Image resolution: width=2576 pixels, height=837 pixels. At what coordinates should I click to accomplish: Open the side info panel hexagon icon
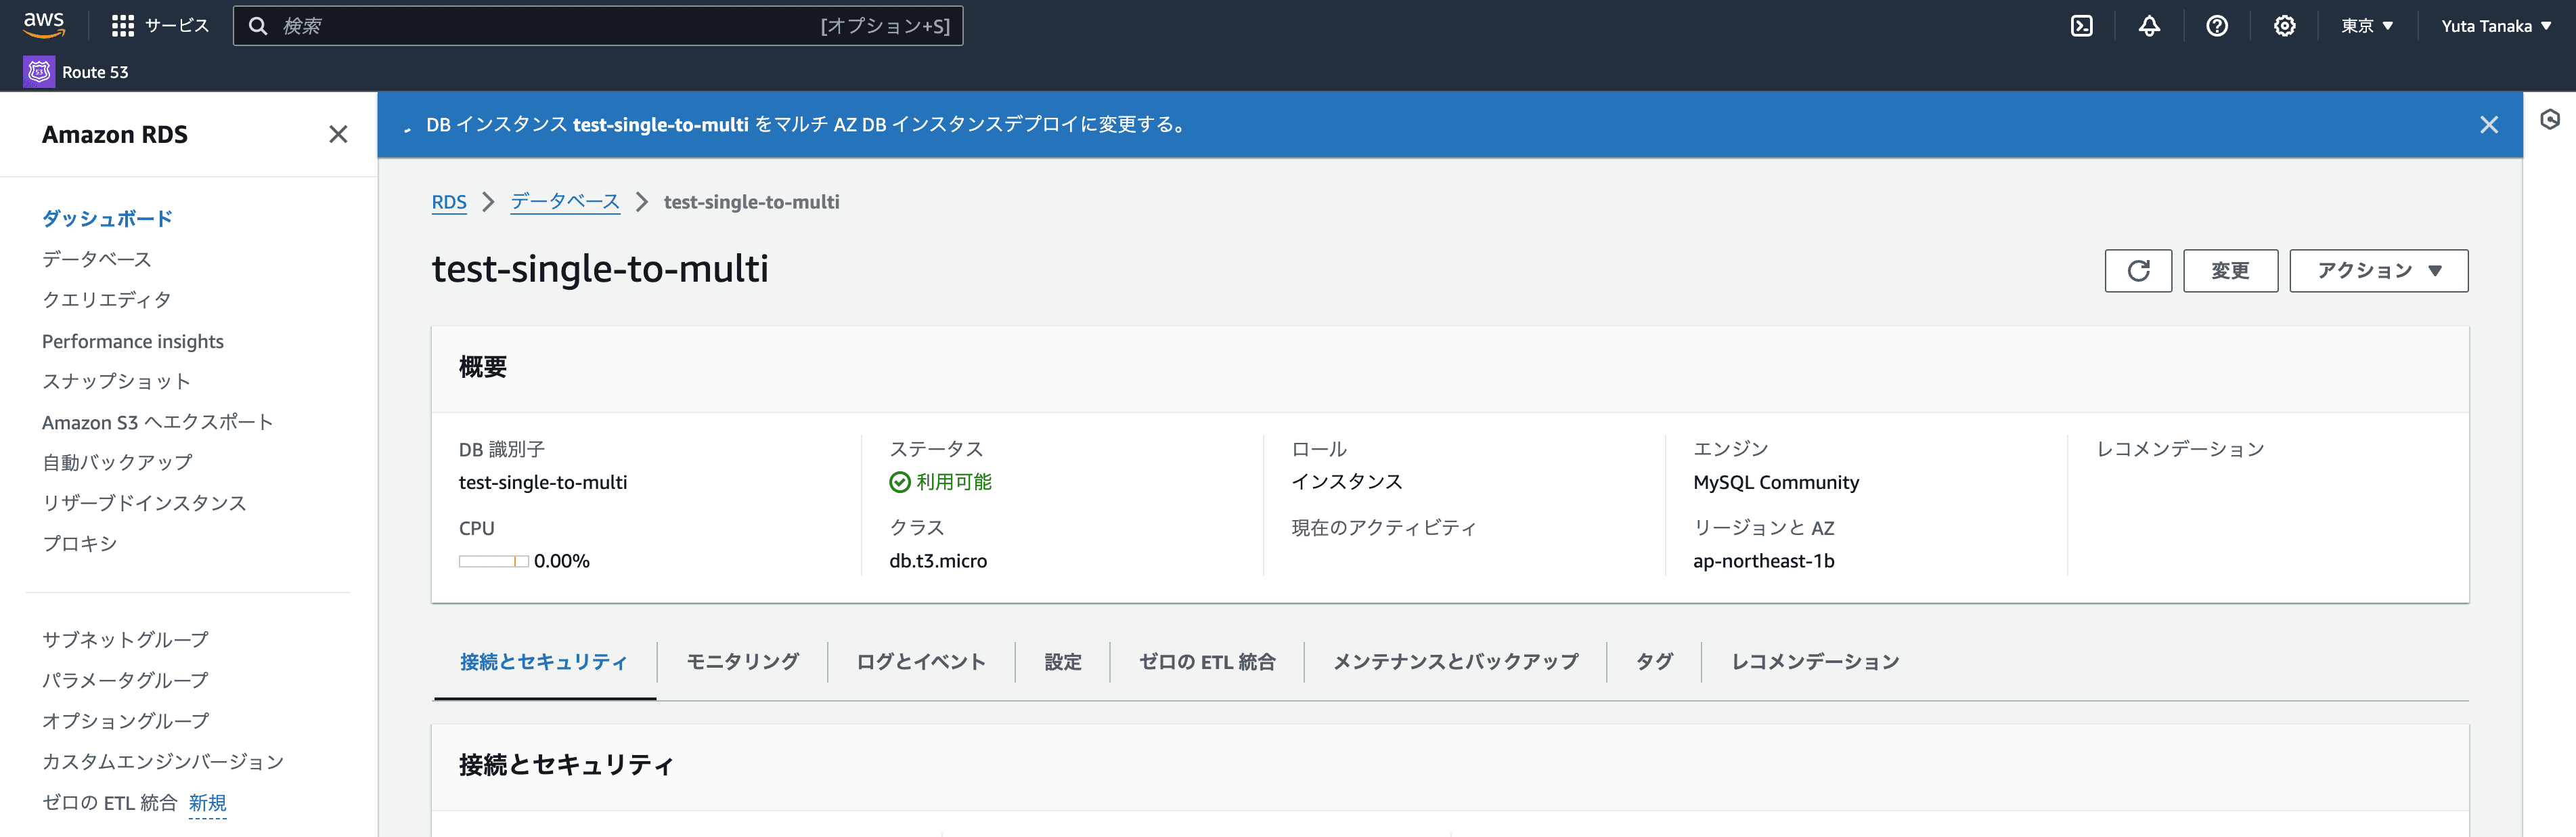click(2550, 119)
